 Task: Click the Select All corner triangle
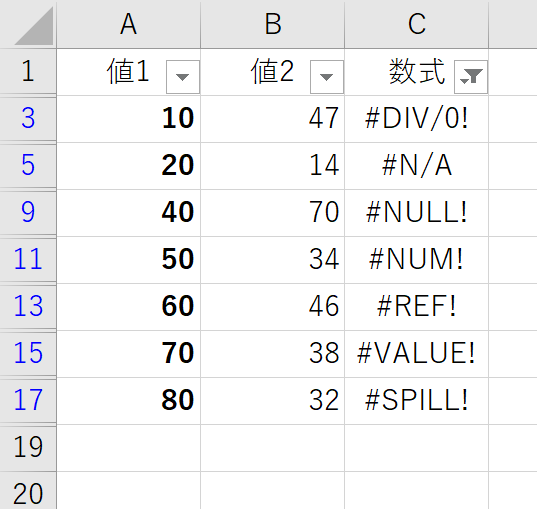pos(34,26)
